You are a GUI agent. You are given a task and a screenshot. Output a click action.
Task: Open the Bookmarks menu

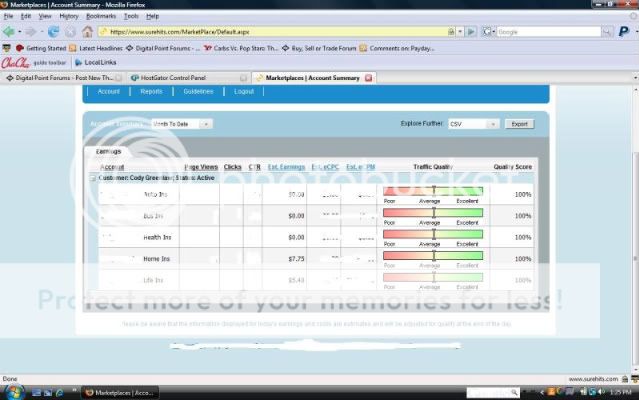[101, 16]
